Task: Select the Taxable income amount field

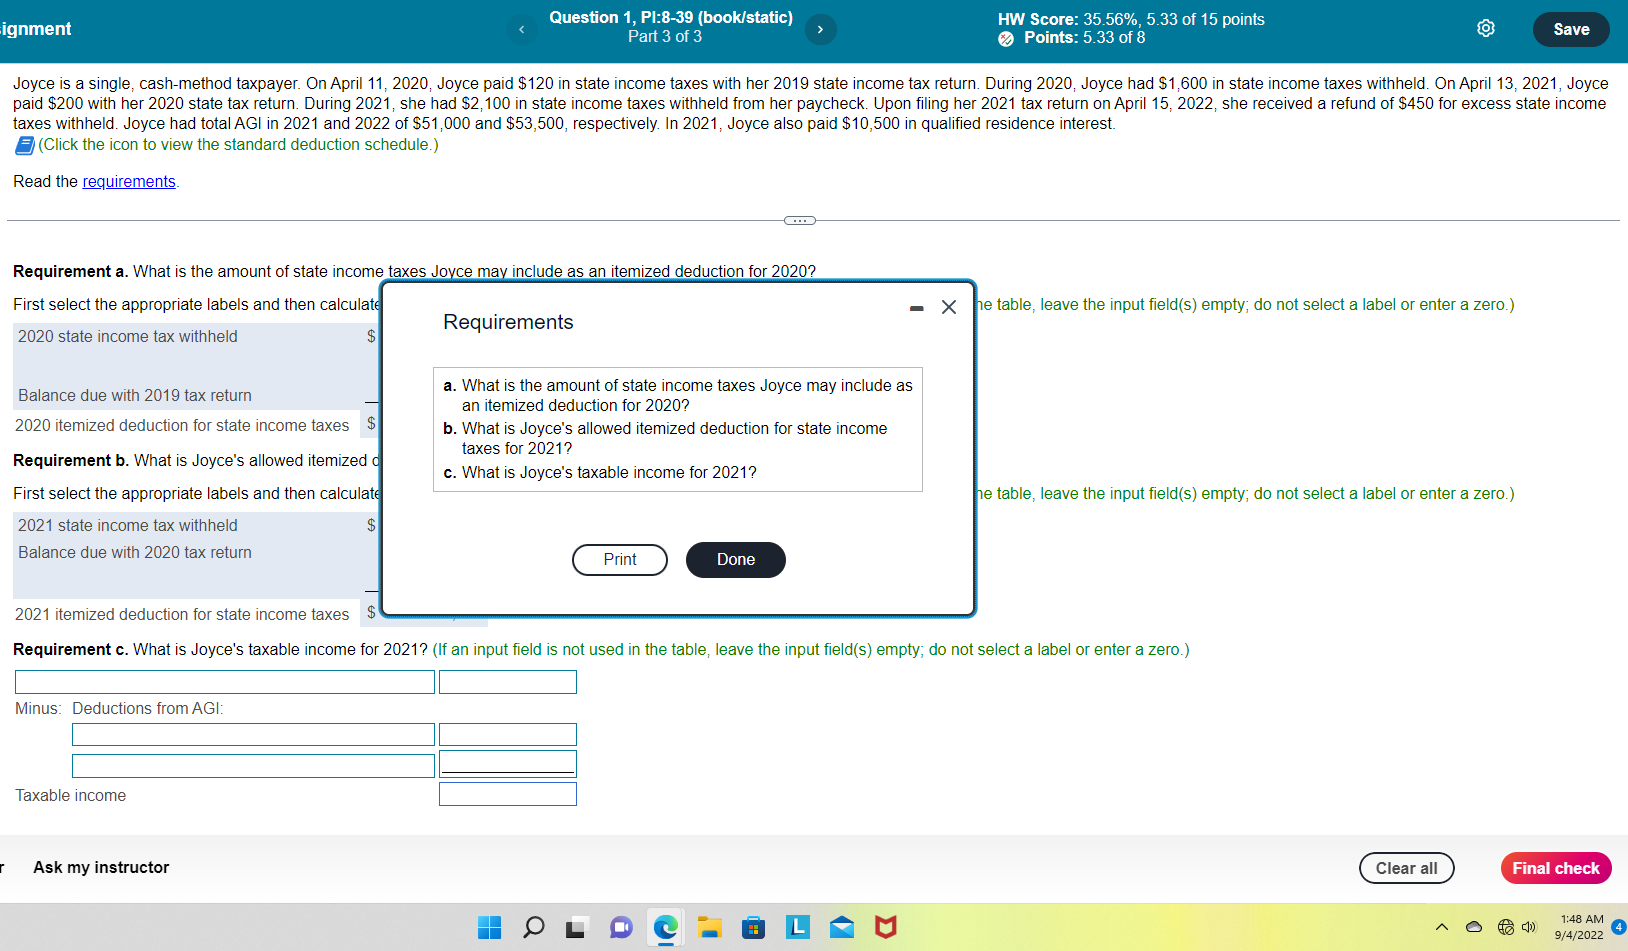Action: (x=508, y=794)
